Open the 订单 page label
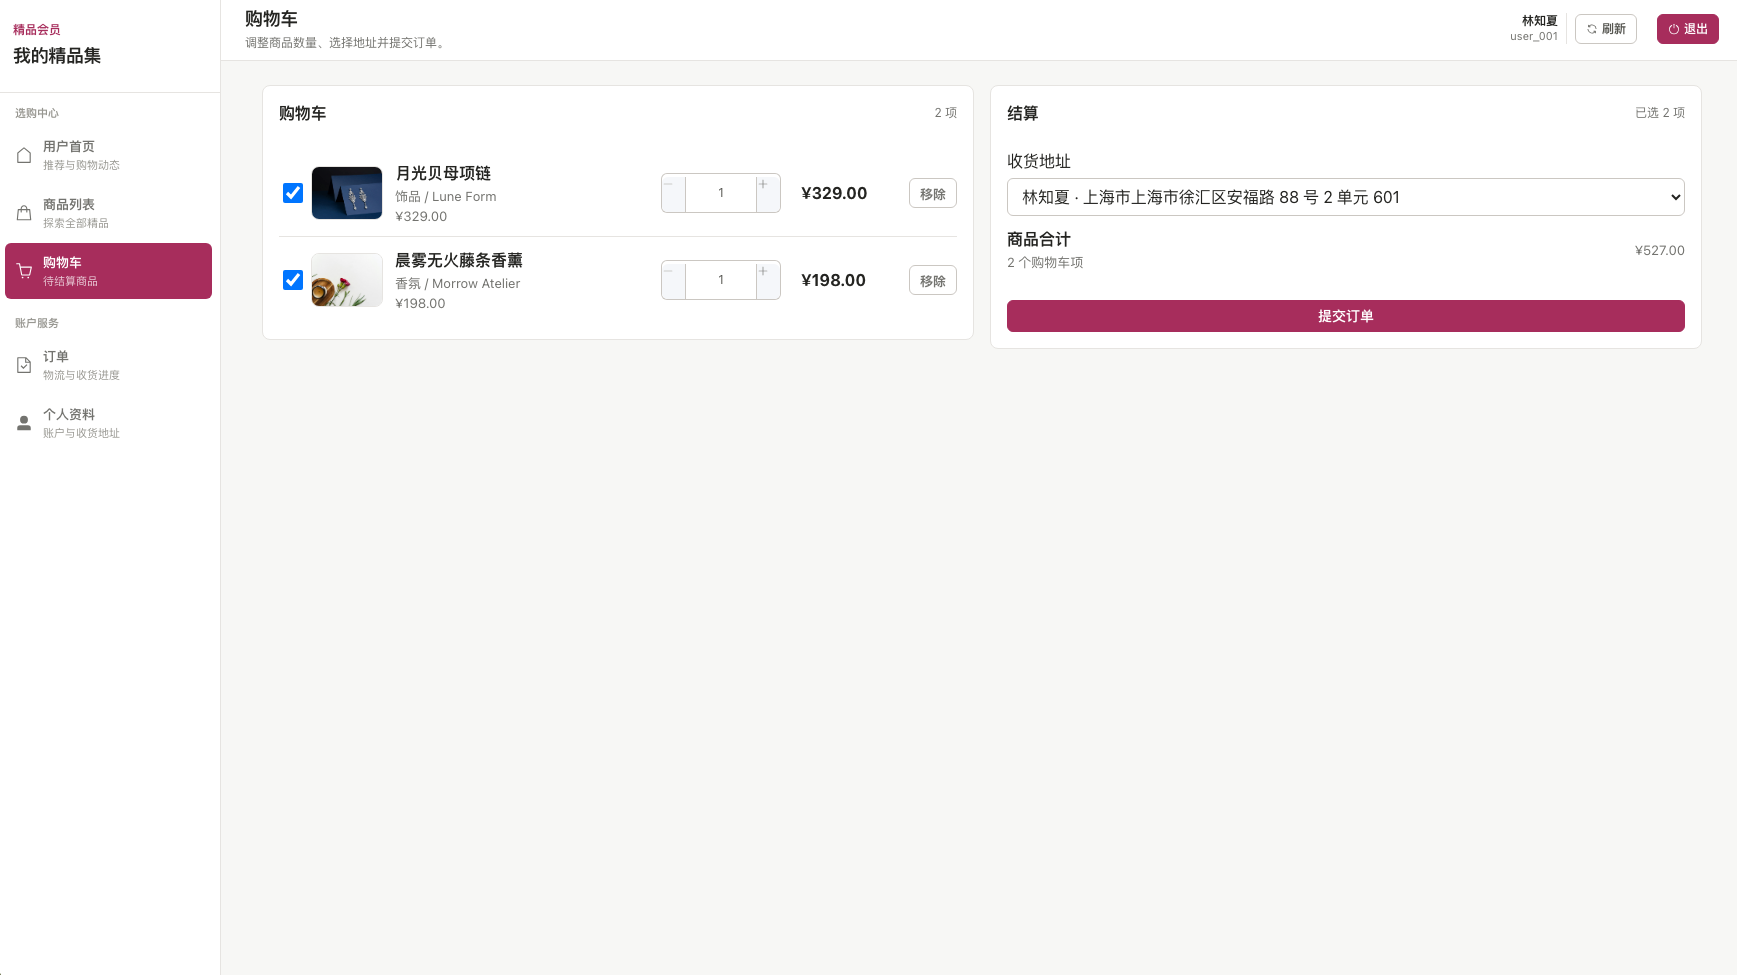This screenshot has height=975, width=1737. coord(56,357)
